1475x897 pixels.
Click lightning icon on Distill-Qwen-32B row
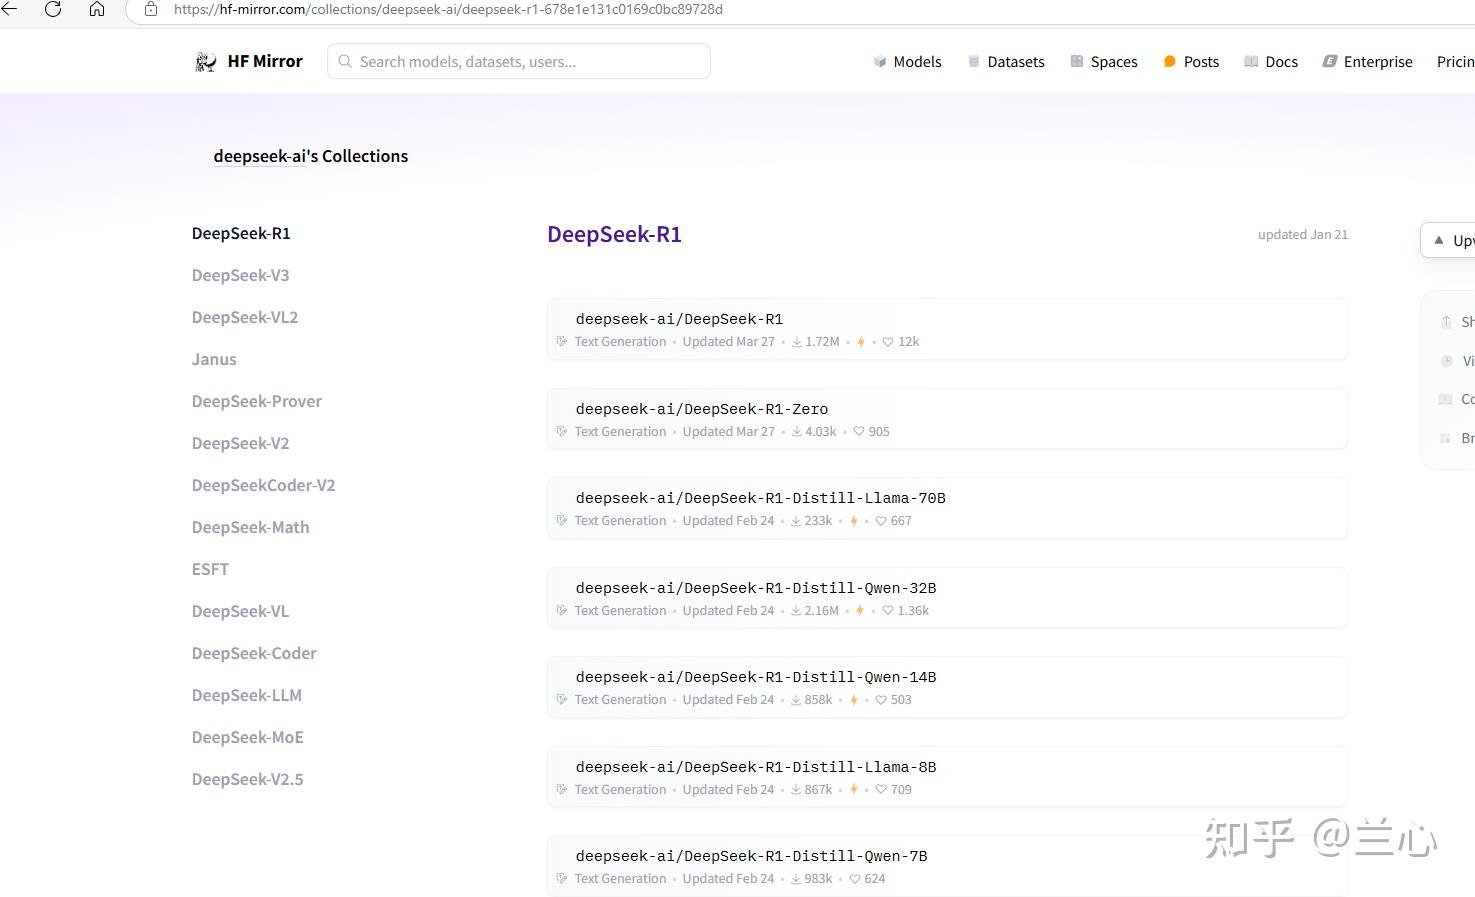(860, 611)
